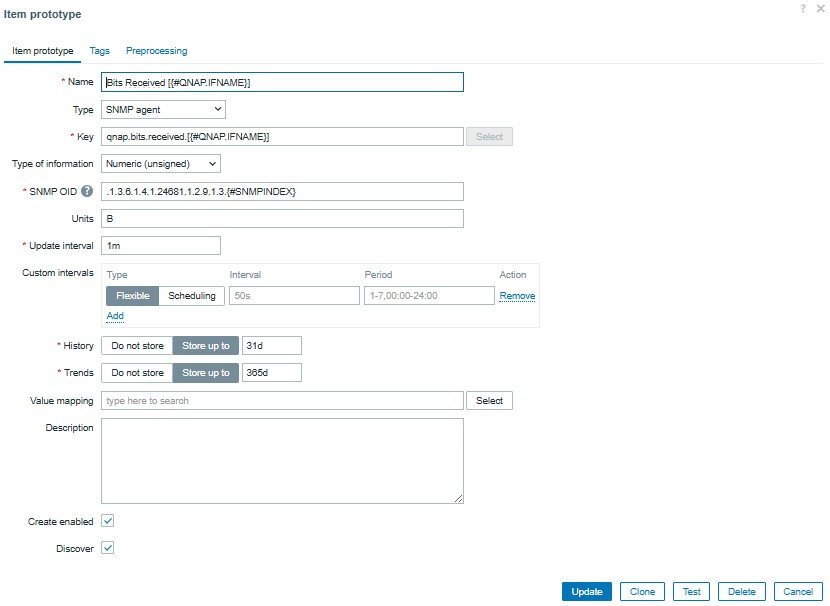Select Scheduling custom interval type
The image size is (830, 606).
[x=192, y=296]
